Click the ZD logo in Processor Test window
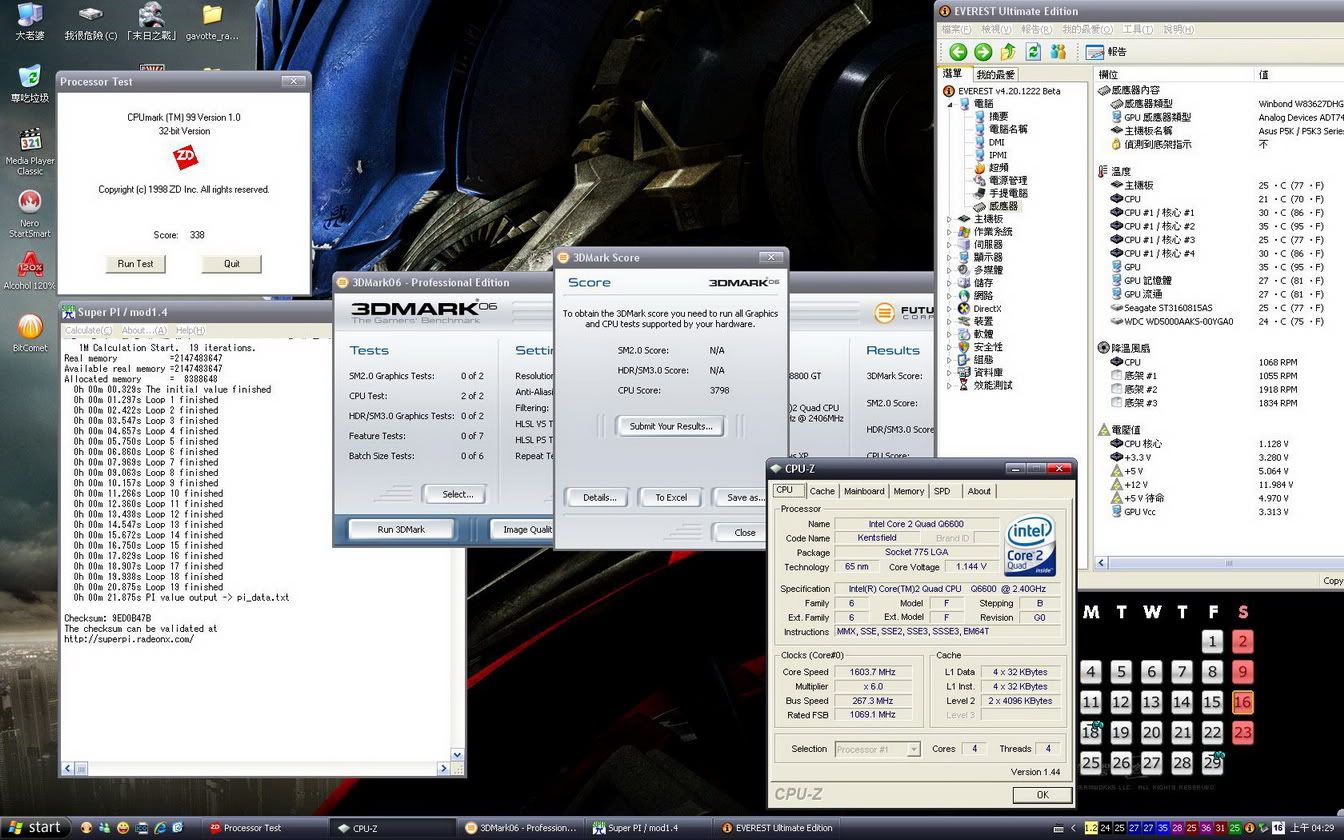1344x840 pixels. click(185, 157)
